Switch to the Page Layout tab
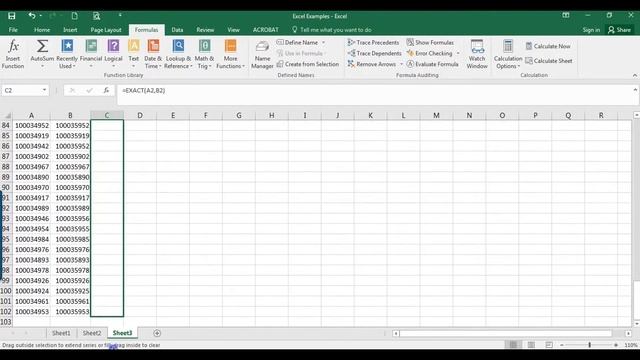Screen dimensions: 640x360 [x=106, y=30]
